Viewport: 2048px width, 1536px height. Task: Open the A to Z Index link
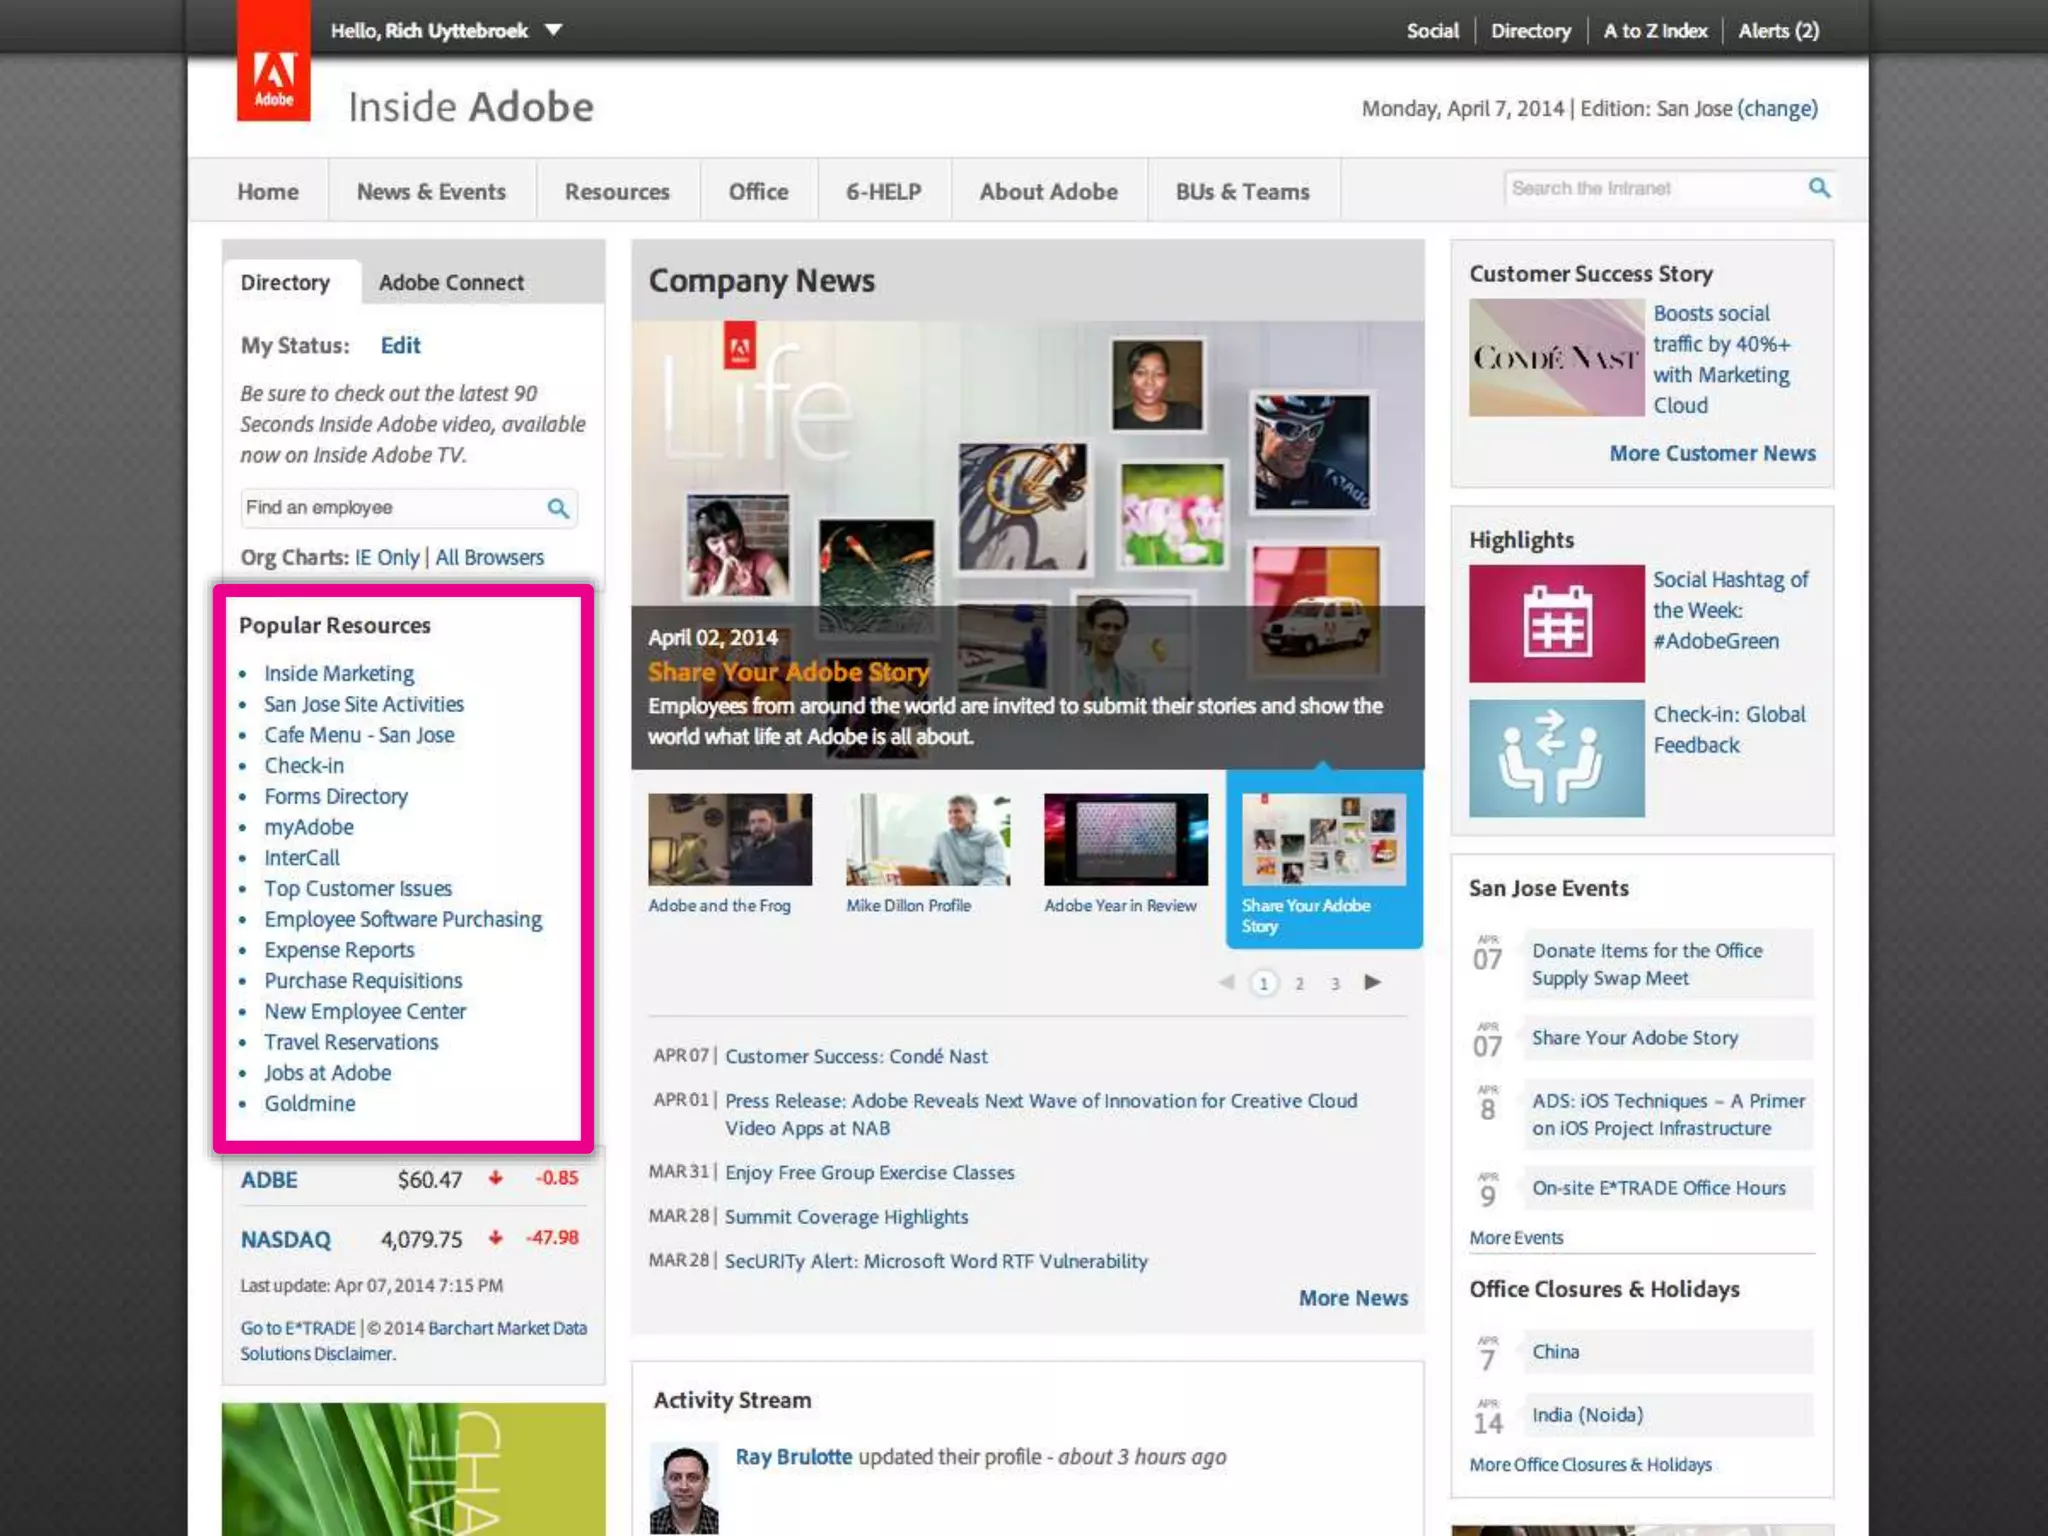tap(1655, 31)
